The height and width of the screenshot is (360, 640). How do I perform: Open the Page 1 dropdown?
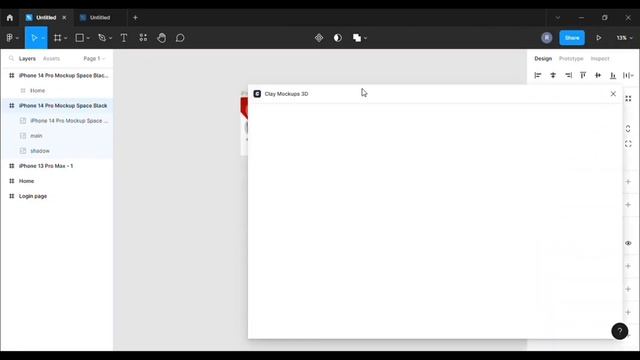(x=94, y=59)
